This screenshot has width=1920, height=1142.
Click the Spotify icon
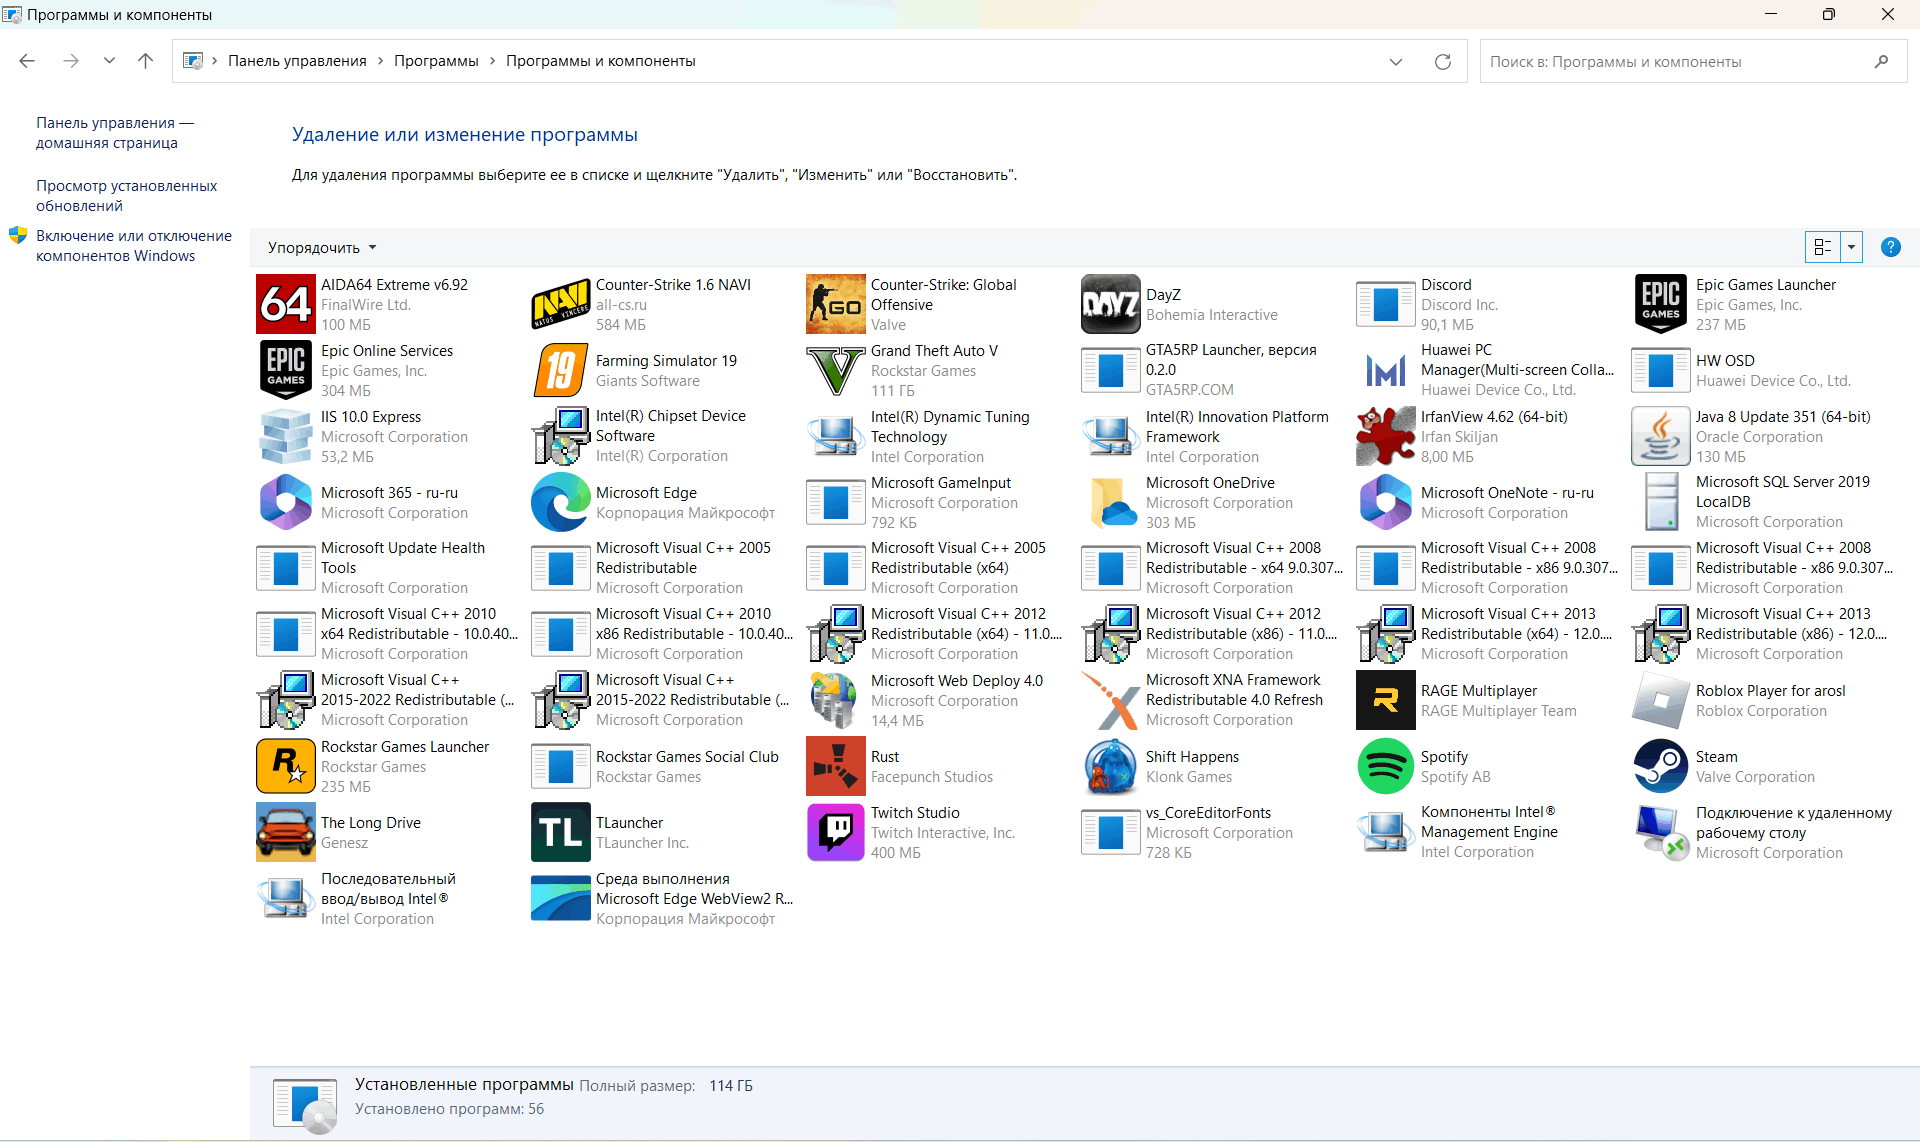point(1386,766)
